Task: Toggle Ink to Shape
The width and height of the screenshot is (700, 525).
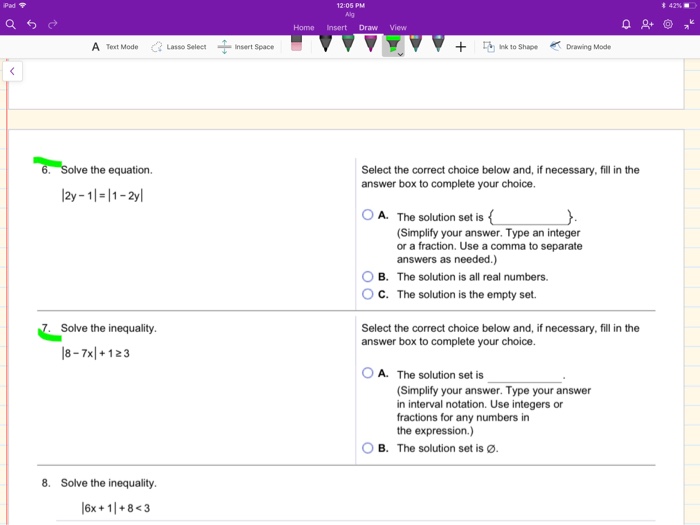Action: (x=510, y=47)
